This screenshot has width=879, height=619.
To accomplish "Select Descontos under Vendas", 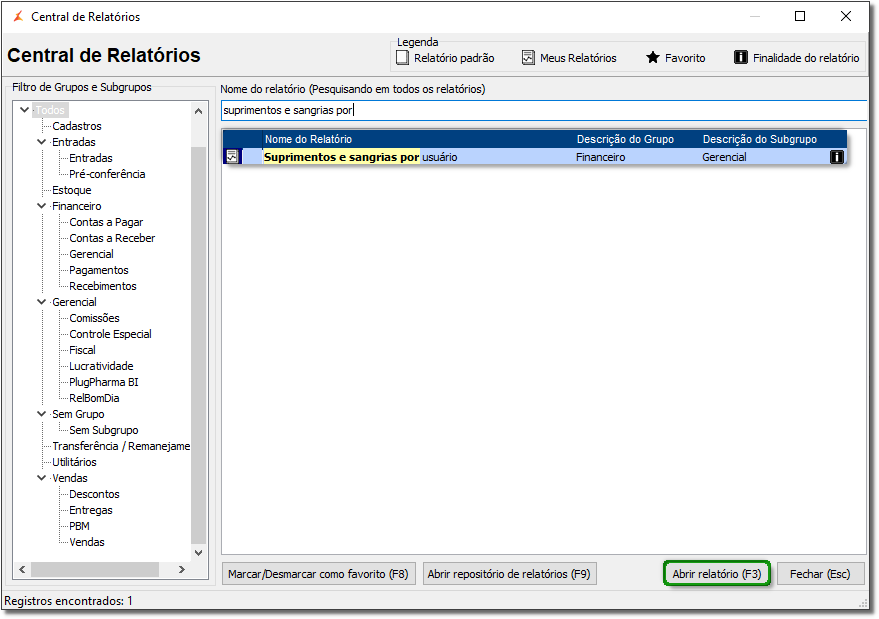I will click(94, 494).
